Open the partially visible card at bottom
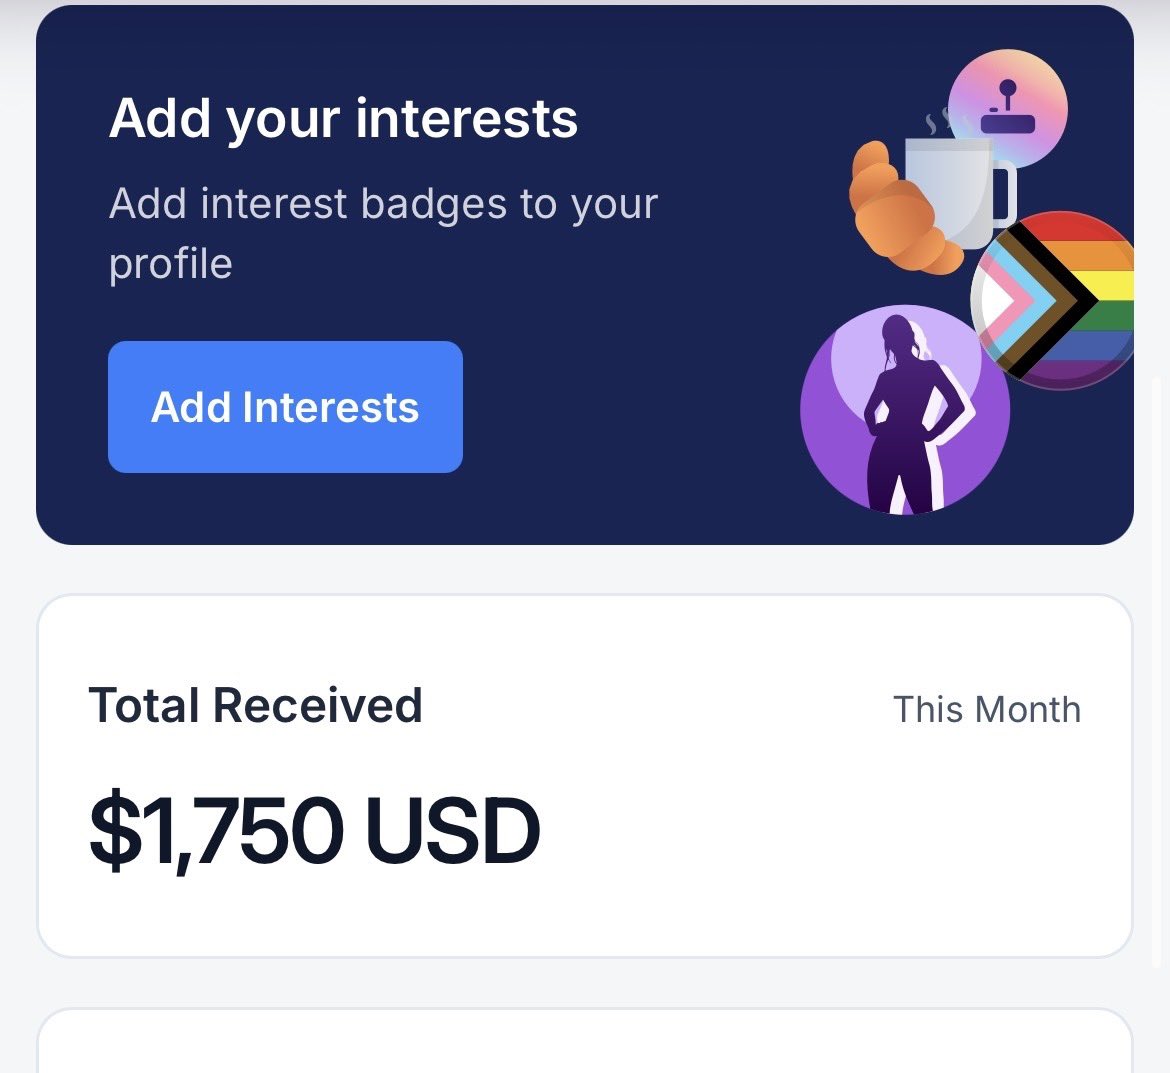Image resolution: width=1170 pixels, height=1073 pixels. 585,1041
